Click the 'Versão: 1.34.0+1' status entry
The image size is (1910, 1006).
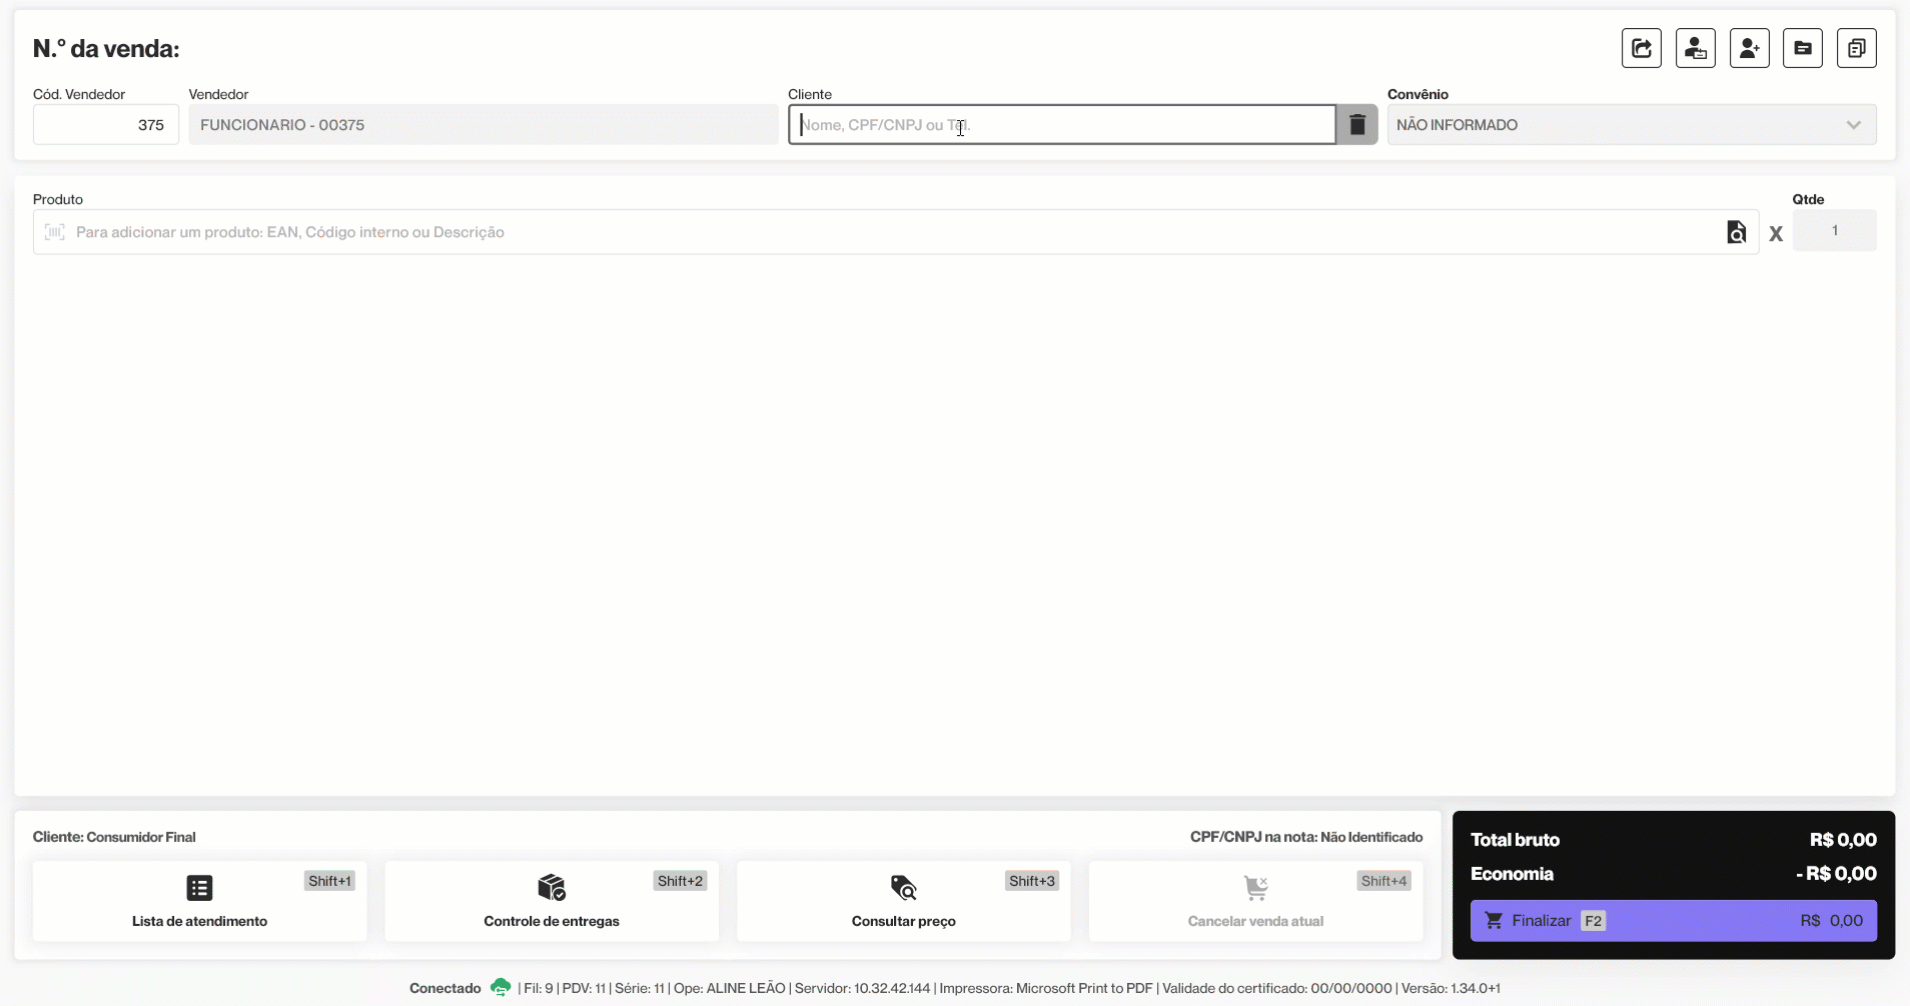(1451, 988)
